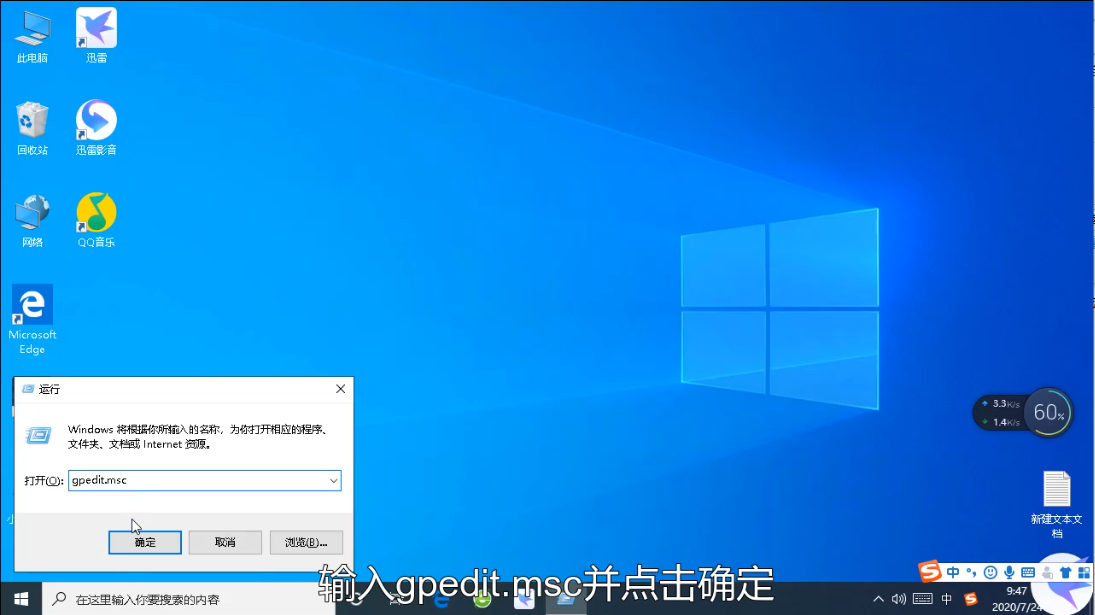Open the Sogou emoji panel icon

point(991,571)
